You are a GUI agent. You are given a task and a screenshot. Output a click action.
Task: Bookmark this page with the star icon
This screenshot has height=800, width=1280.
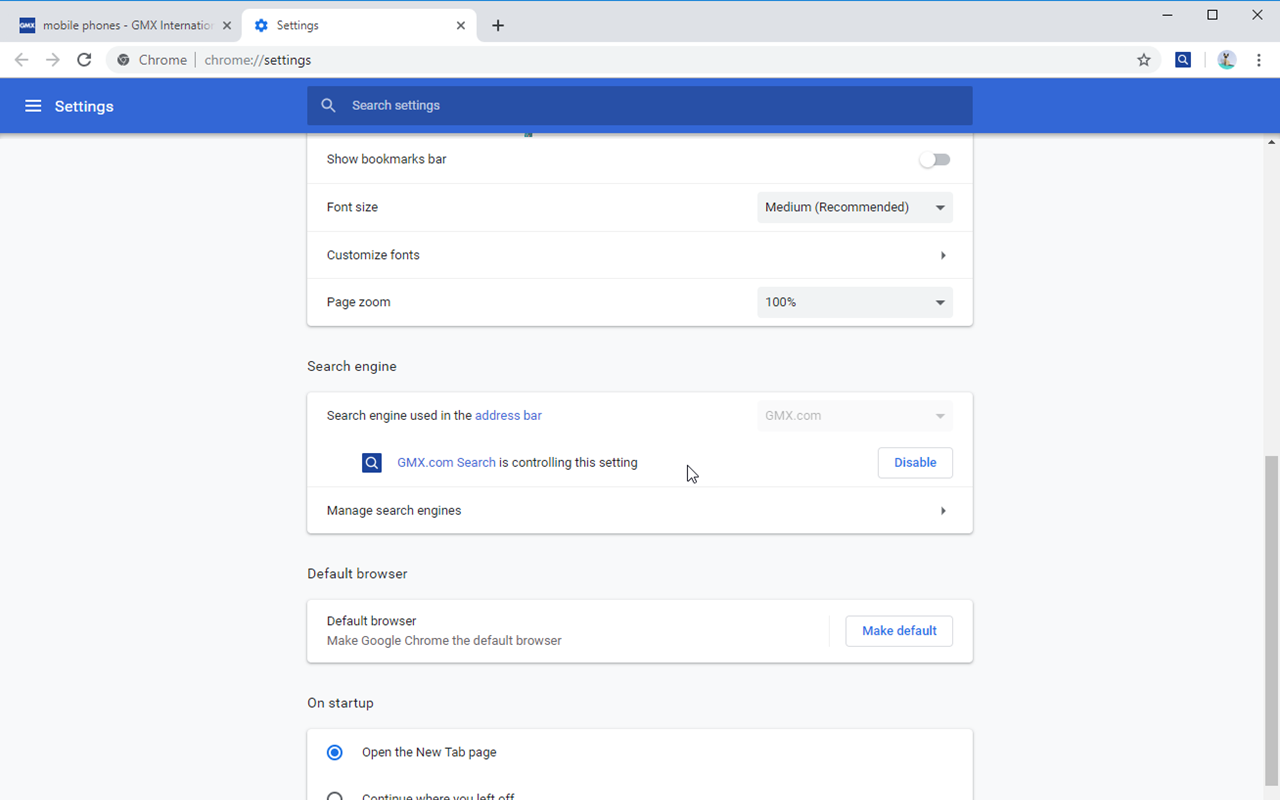1144,60
